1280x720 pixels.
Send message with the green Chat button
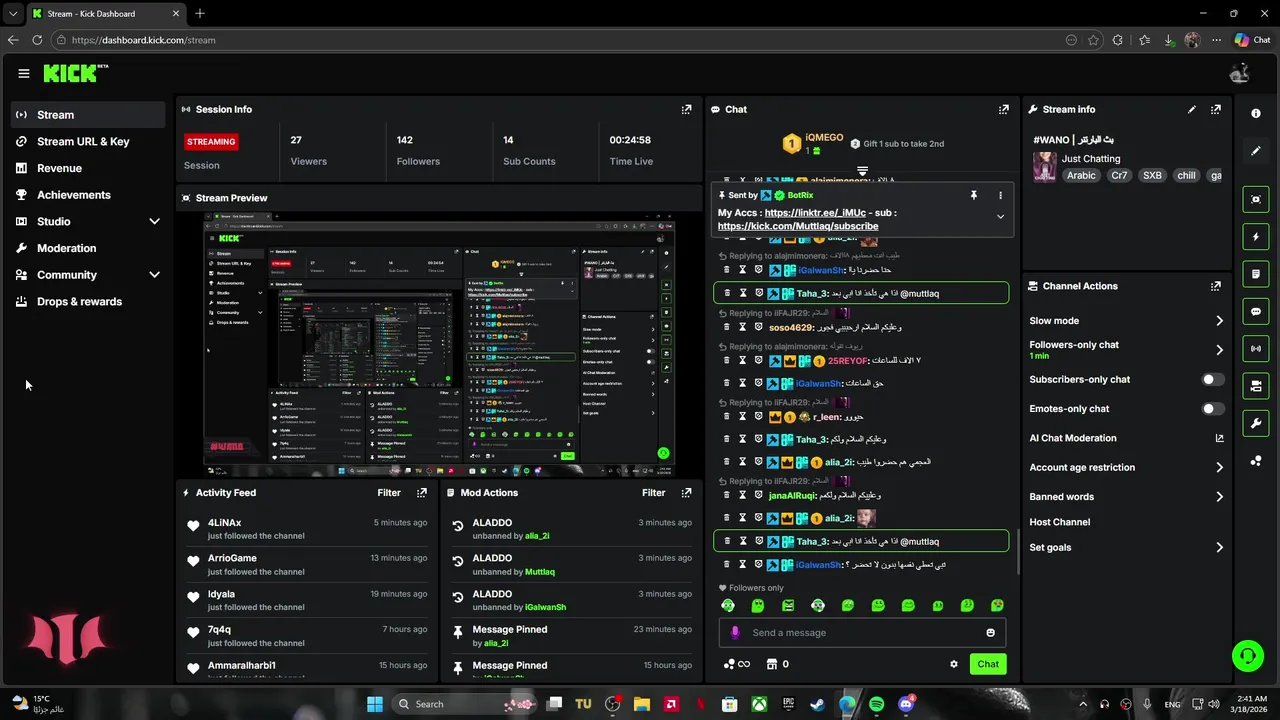(x=988, y=664)
